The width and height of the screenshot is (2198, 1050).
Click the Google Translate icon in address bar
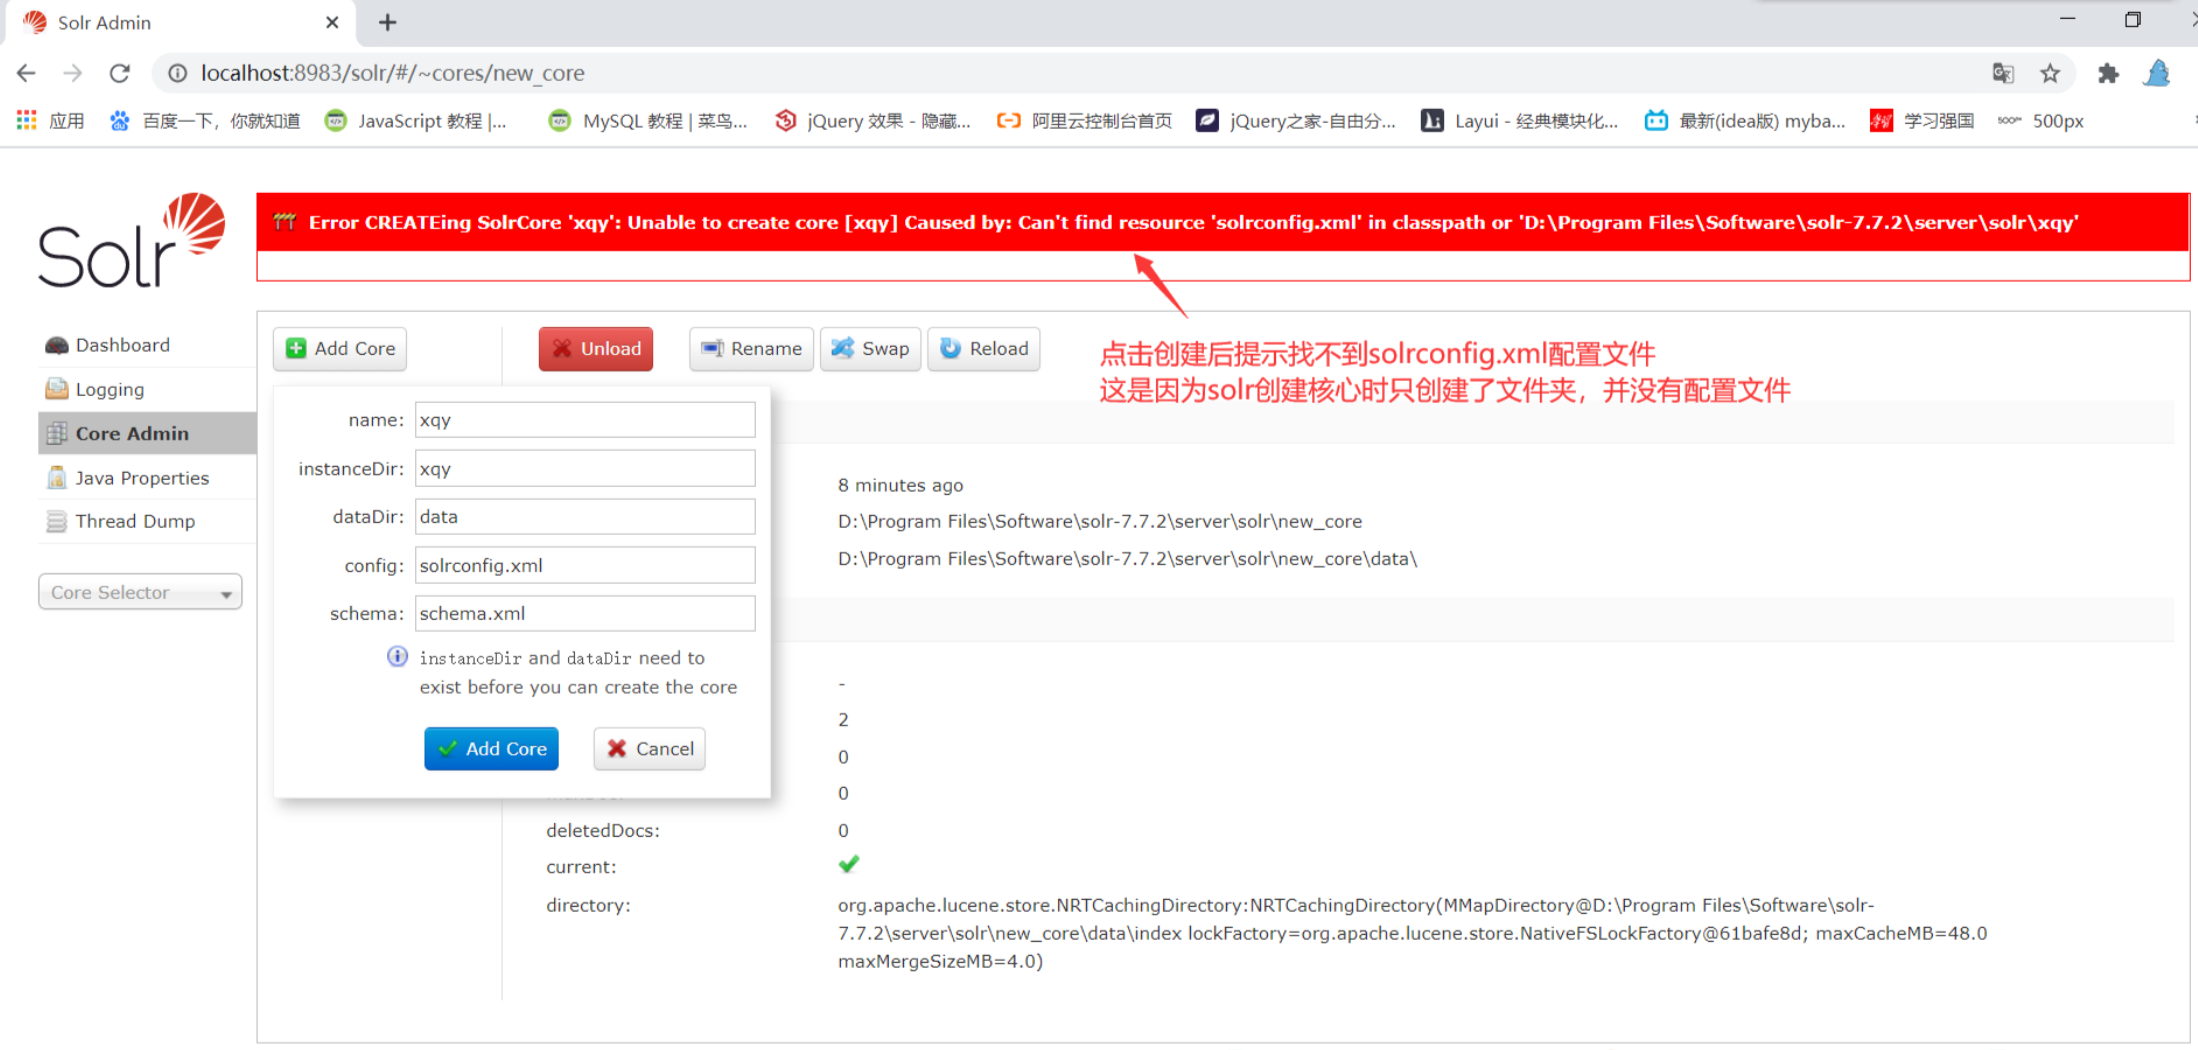2002,73
